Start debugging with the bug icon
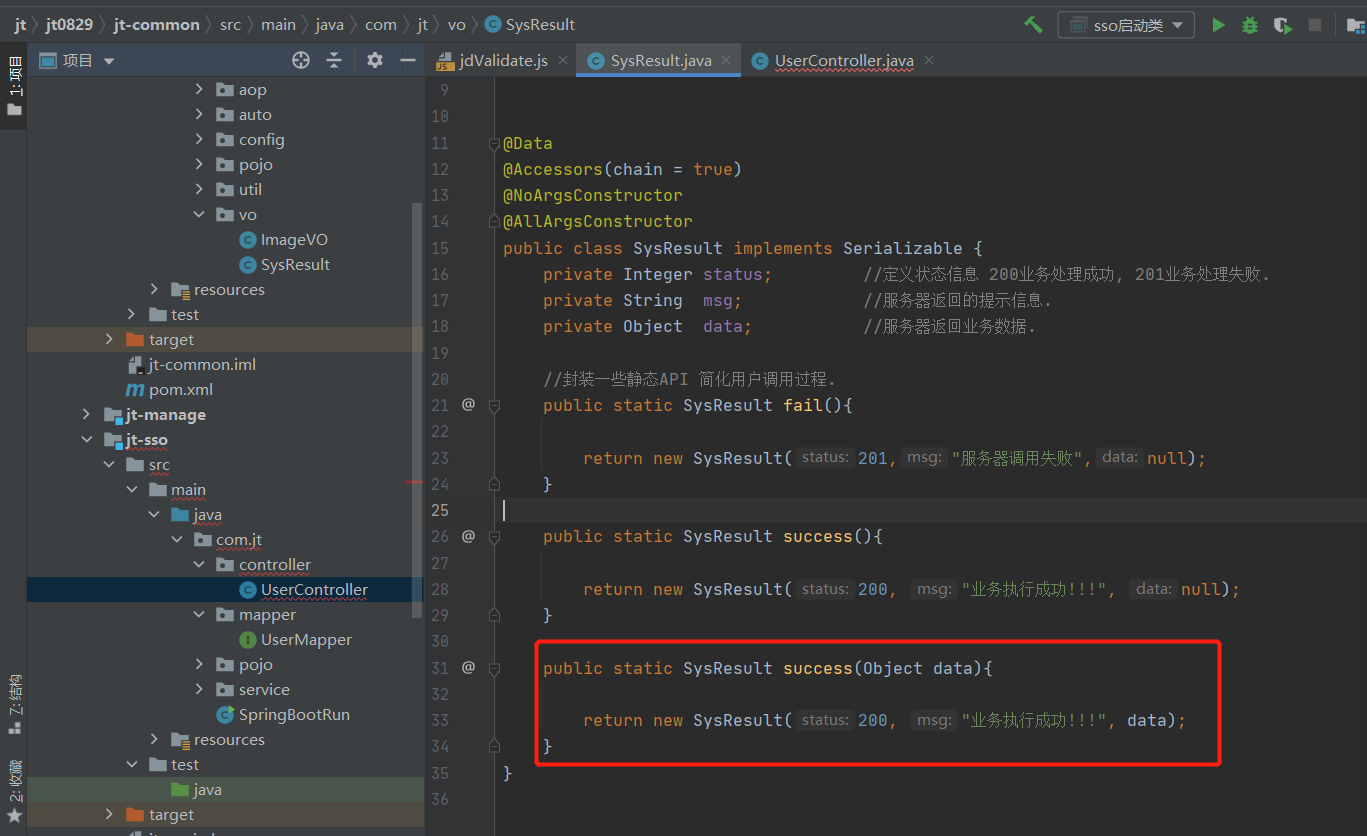The height and width of the screenshot is (836, 1367). (1250, 25)
